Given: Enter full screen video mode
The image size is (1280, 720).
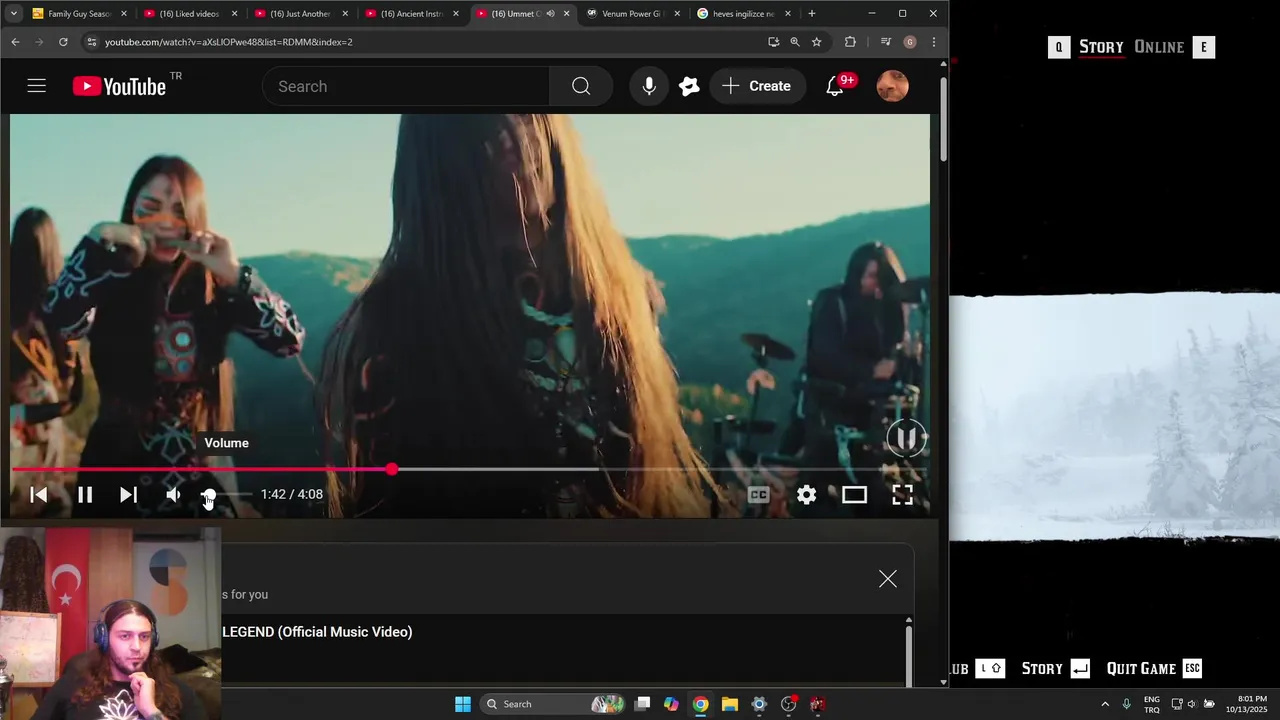Looking at the screenshot, I should click(x=902, y=494).
